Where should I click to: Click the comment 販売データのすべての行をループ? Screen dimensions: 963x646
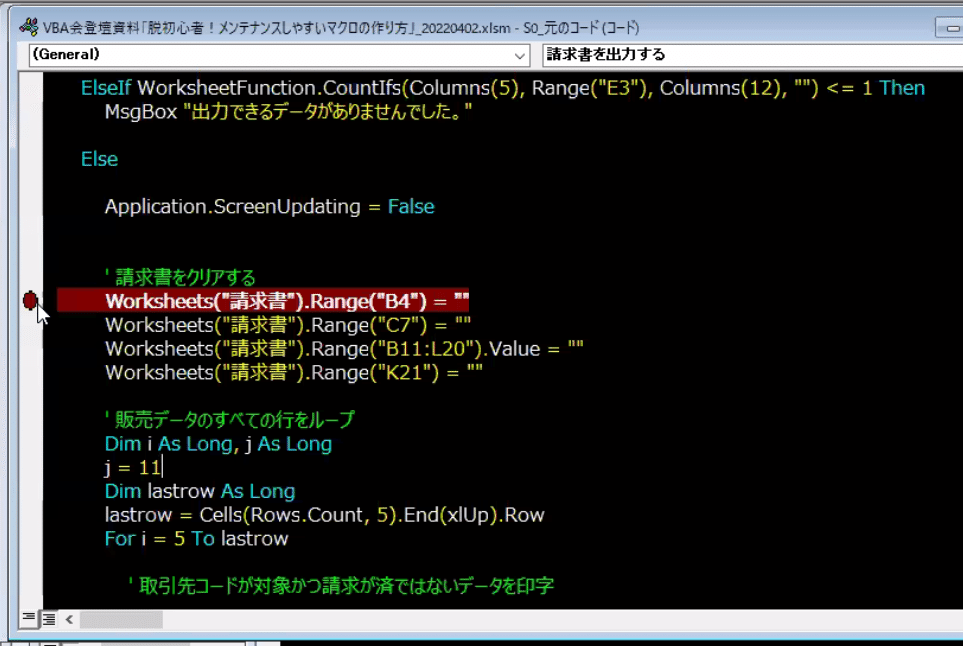230,420
